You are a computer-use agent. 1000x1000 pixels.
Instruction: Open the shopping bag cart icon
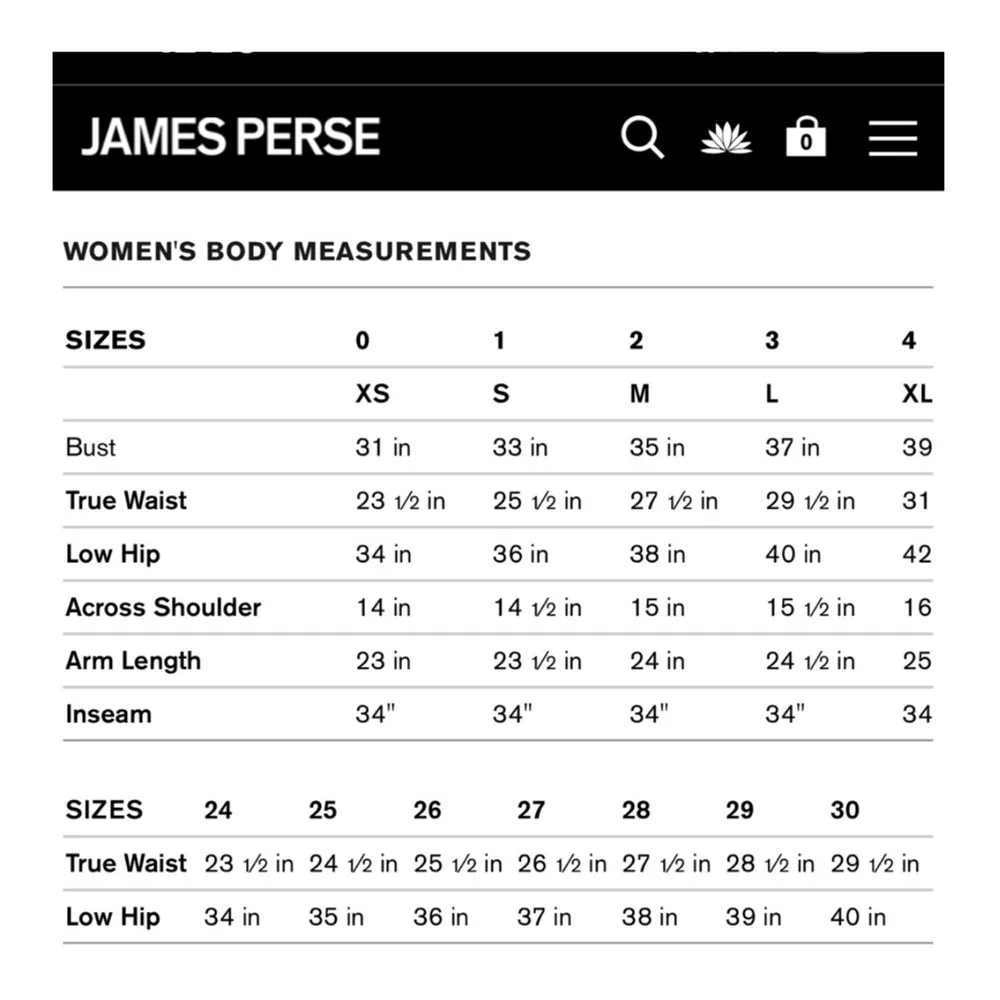[x=806, y=137]
